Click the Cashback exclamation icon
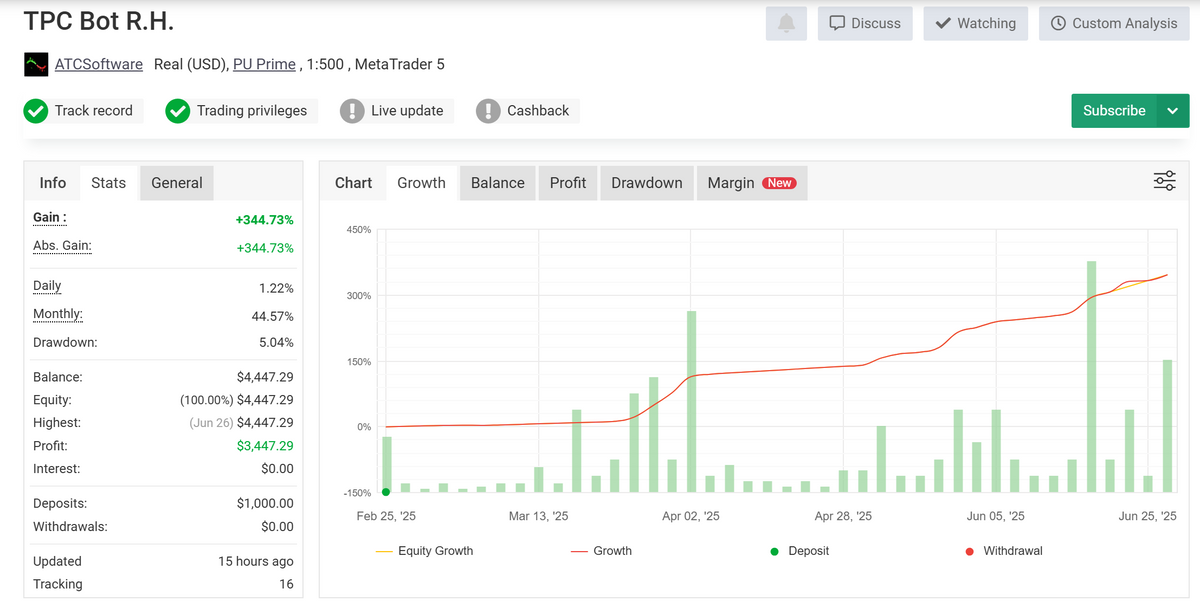Screen dimensions: 1200x608 pos(488,111)
